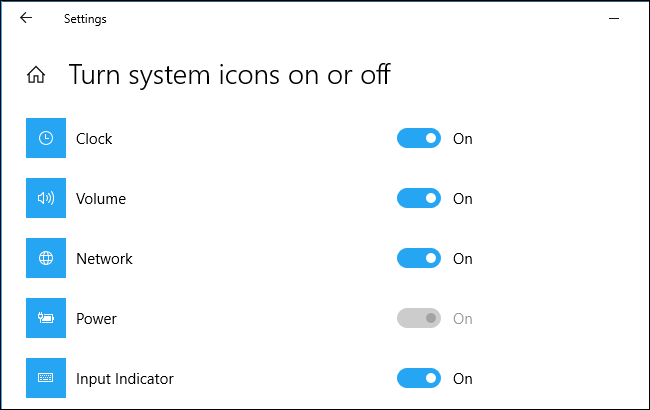Click the Clock label text

pos(94,139)
